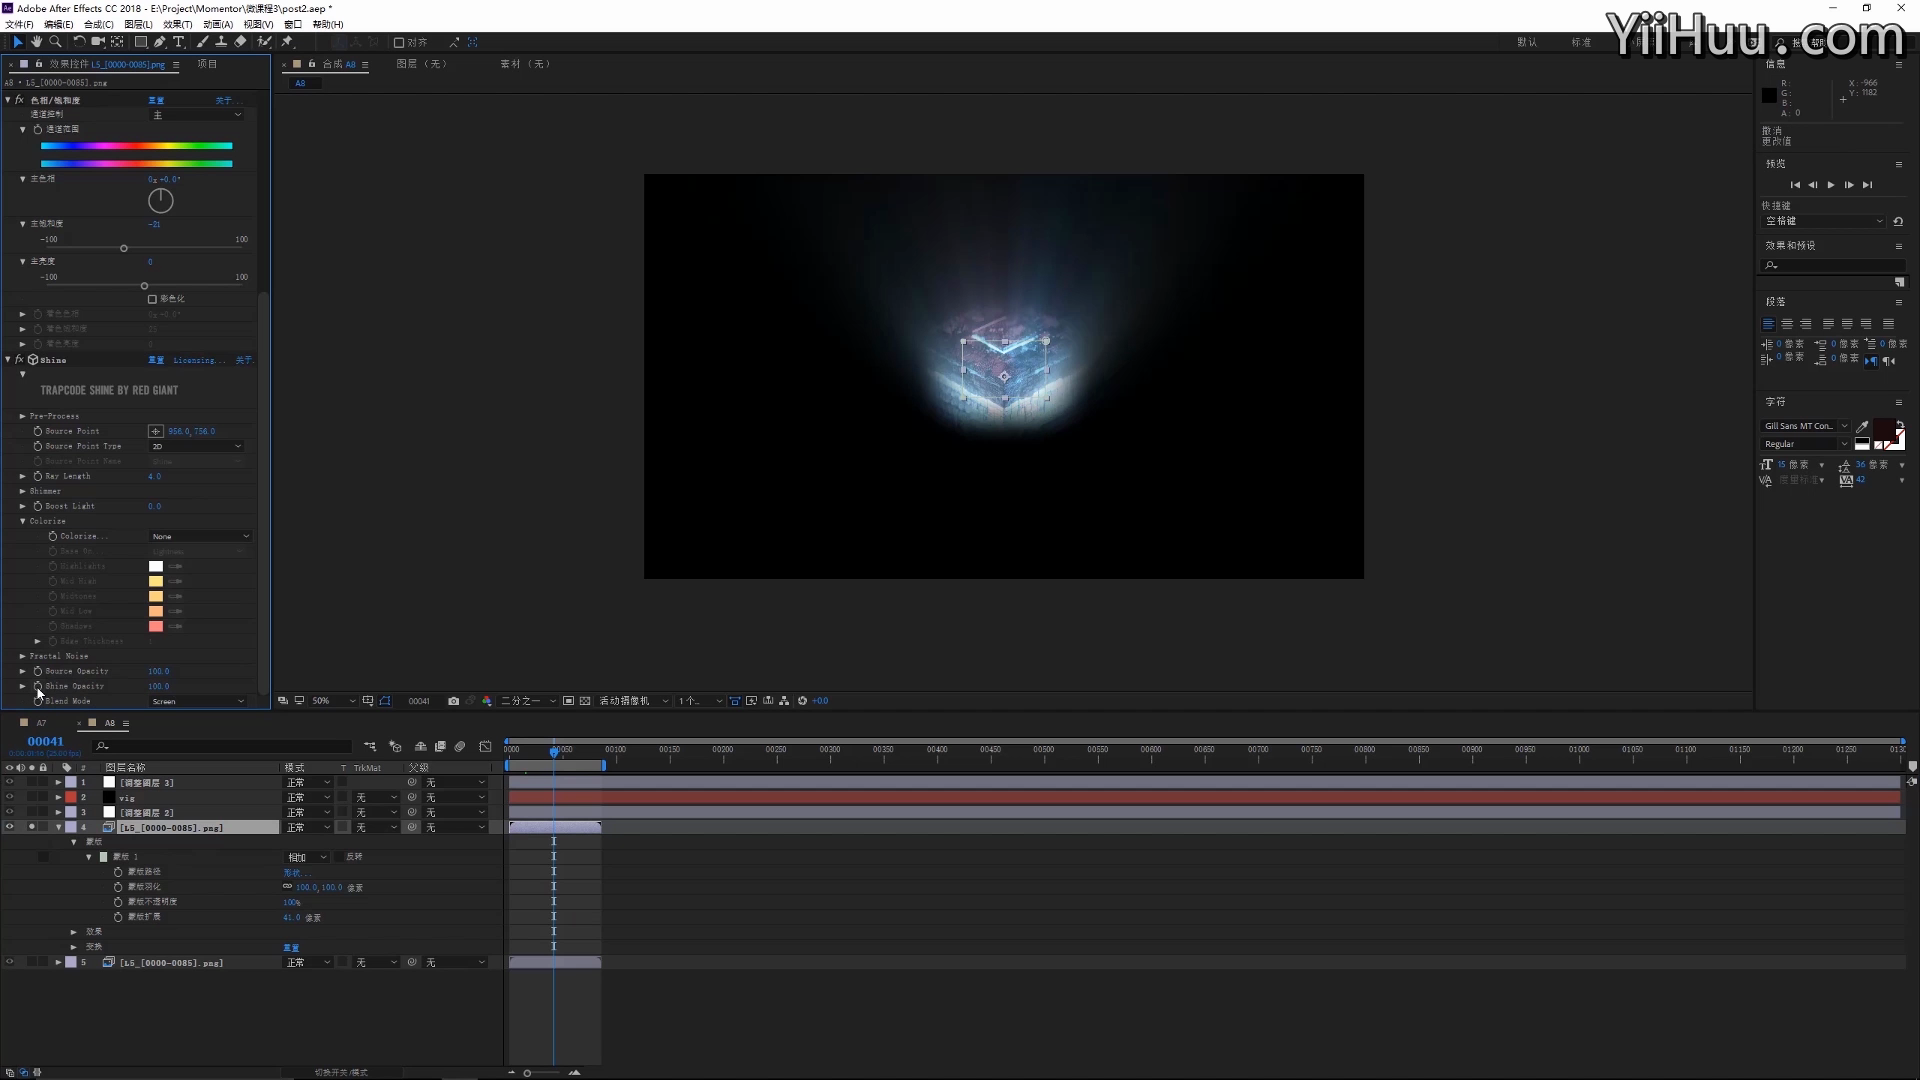Select the Type text tool
This screenshot has width=1920, height=1080.
178,42
